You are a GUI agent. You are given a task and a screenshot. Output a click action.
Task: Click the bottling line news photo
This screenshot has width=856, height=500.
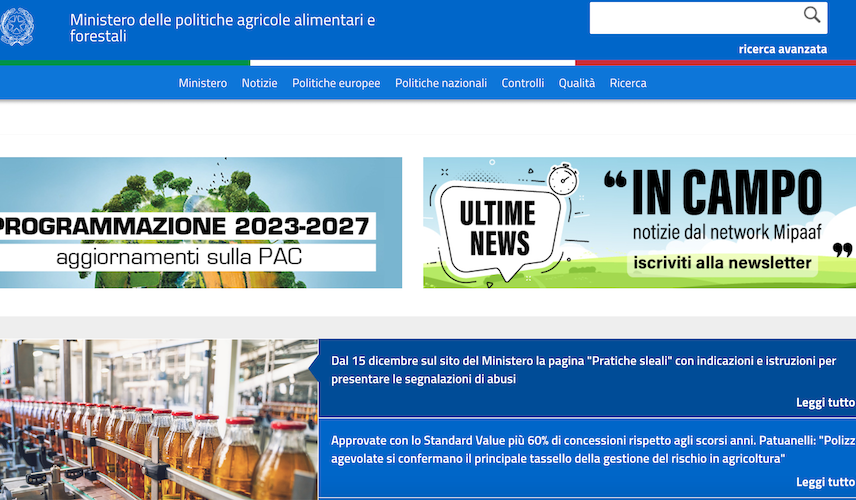click(x=158, y=420)
